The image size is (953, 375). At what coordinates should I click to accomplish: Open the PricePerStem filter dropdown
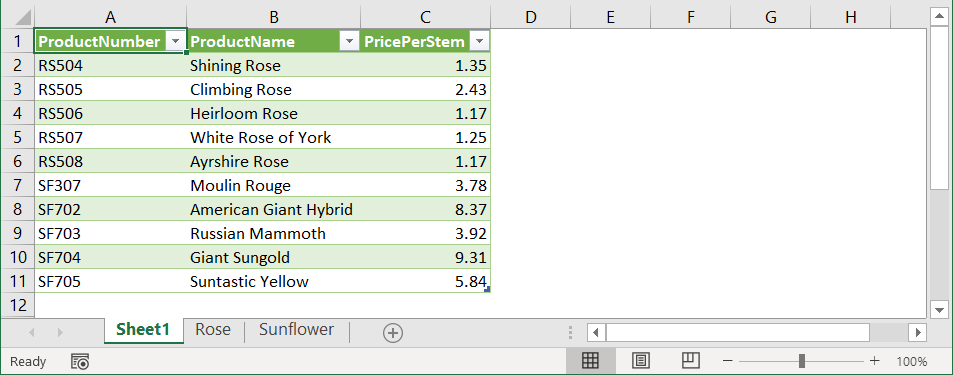click(x=480, y=41)
